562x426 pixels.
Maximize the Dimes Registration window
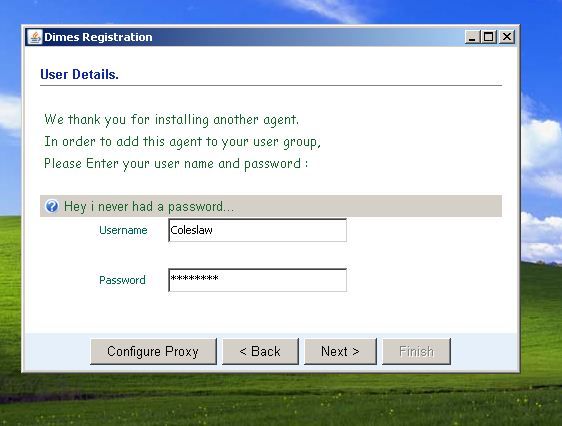(x=489, y=37)
